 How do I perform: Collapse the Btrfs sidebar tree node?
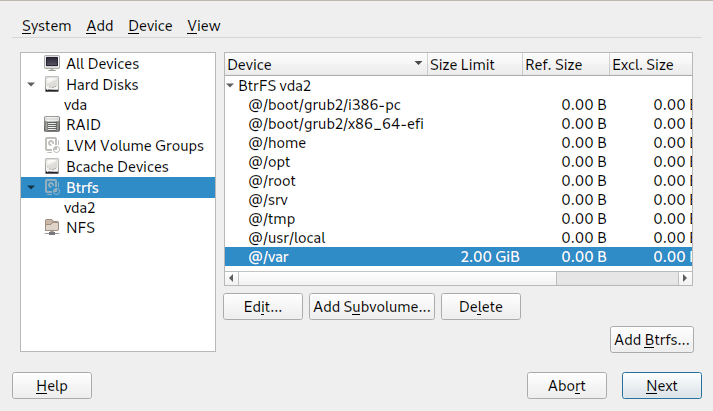tap(31, 187)
